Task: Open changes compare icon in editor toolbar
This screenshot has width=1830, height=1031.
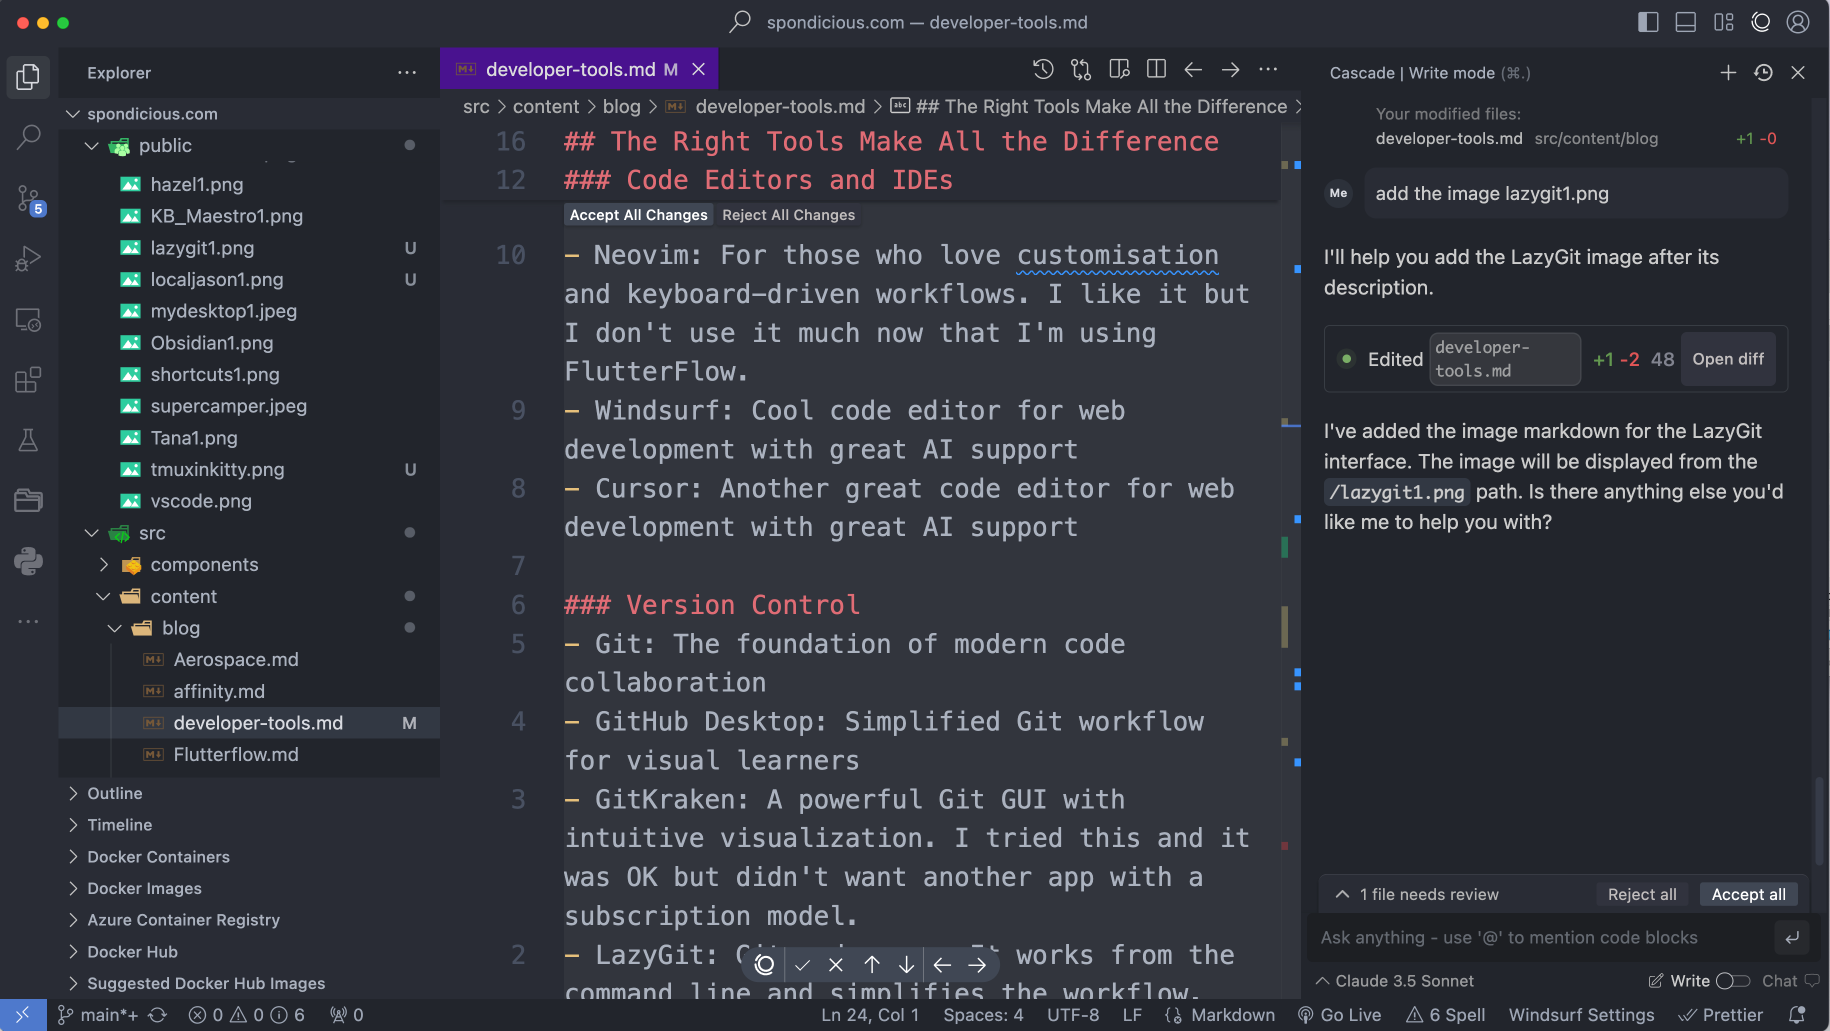Action: tap(1081, 69)
